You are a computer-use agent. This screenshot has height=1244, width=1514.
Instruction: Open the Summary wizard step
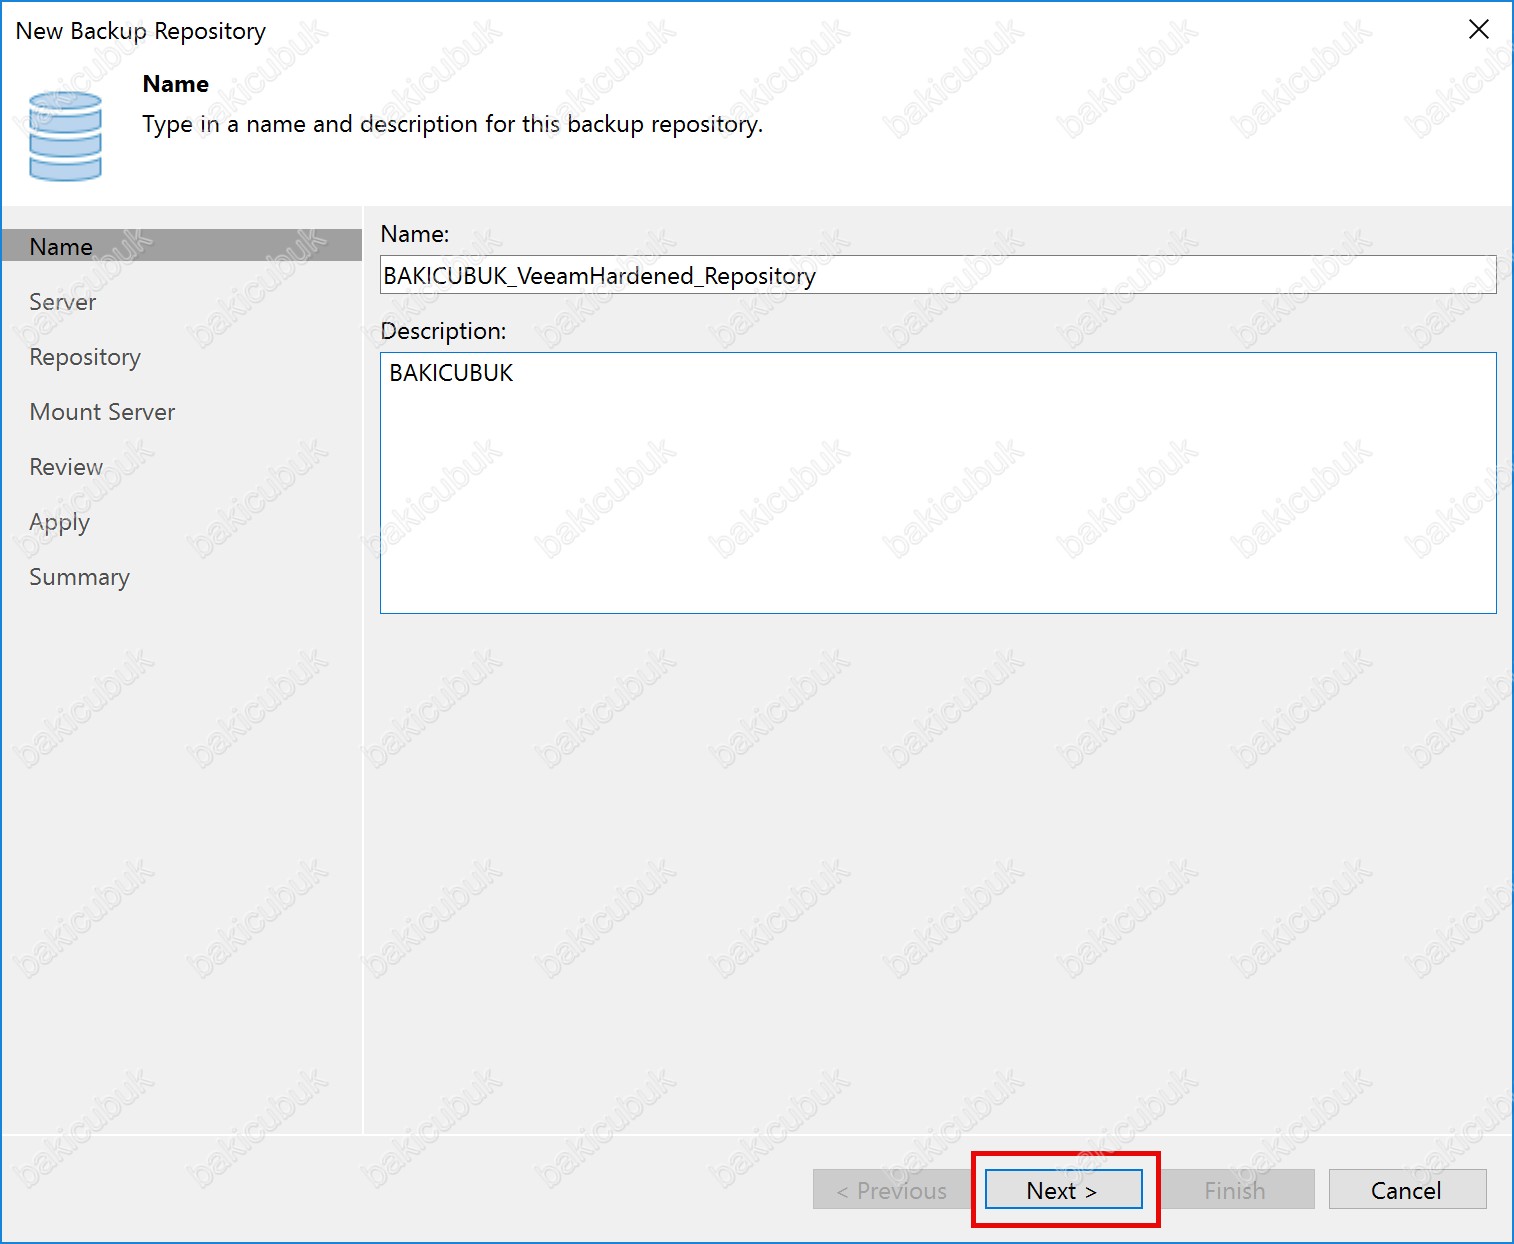(80, 577)
